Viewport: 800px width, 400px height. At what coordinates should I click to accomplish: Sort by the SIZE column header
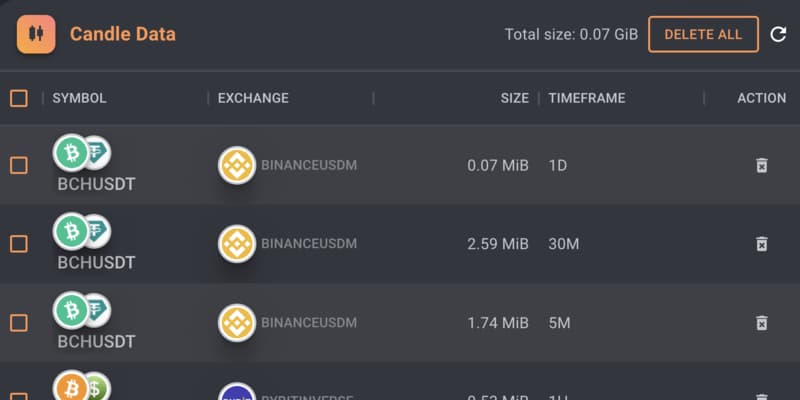[514, 98]
